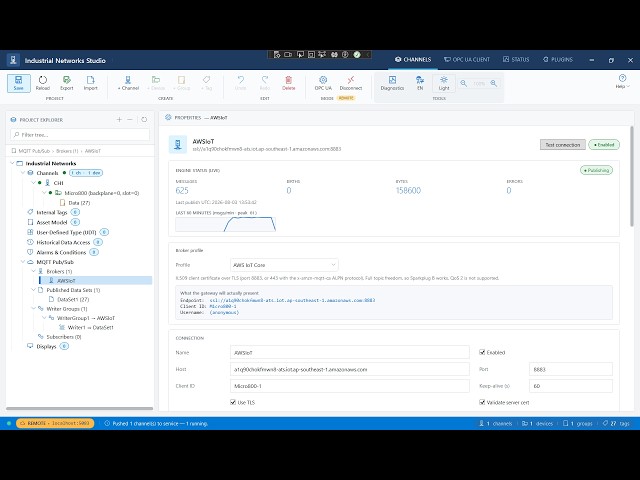Click the properties panel vertical scrollbar
This screenshot has width=640, height=480.
click(x=632, y=176)
